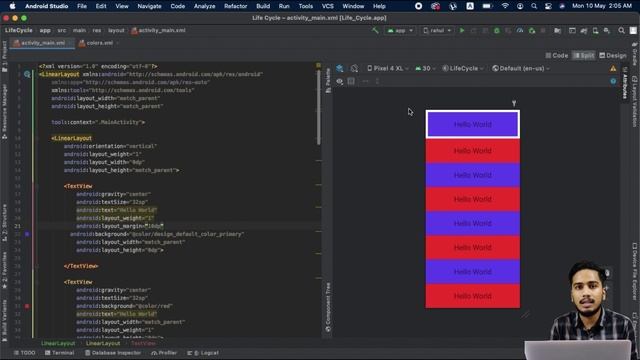Open the Component Tree side panel
The width and height of the screenshot is (640, 360).
click(x=328, y=307)
